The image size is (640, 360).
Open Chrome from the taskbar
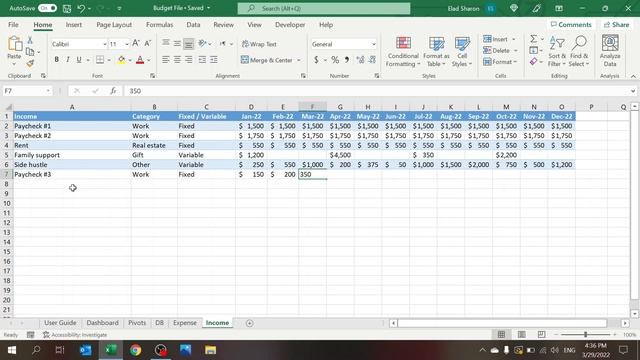(x=136, y=350)
